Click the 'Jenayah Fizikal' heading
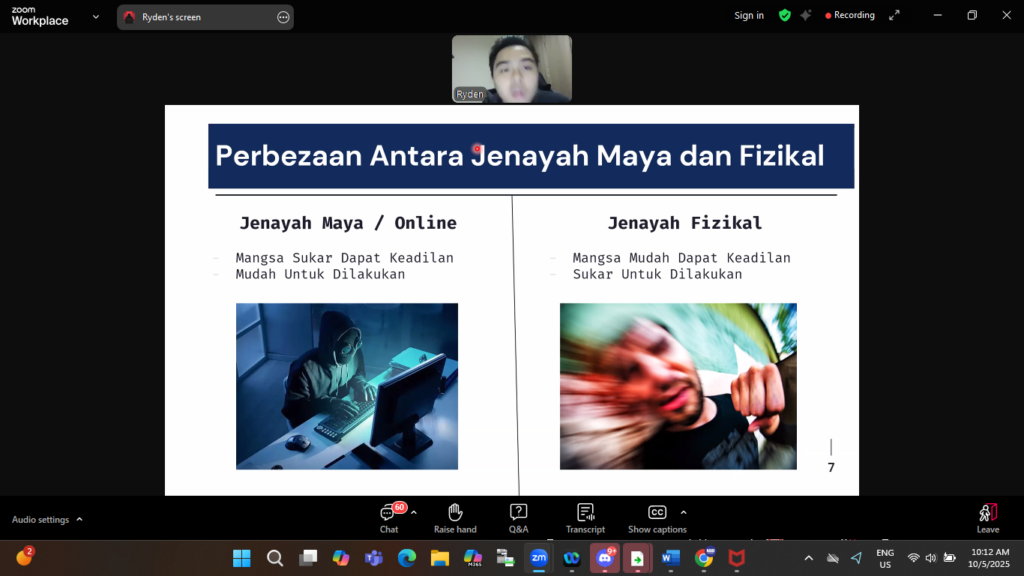Screen dimensions: 1024x576 [685, 223]
